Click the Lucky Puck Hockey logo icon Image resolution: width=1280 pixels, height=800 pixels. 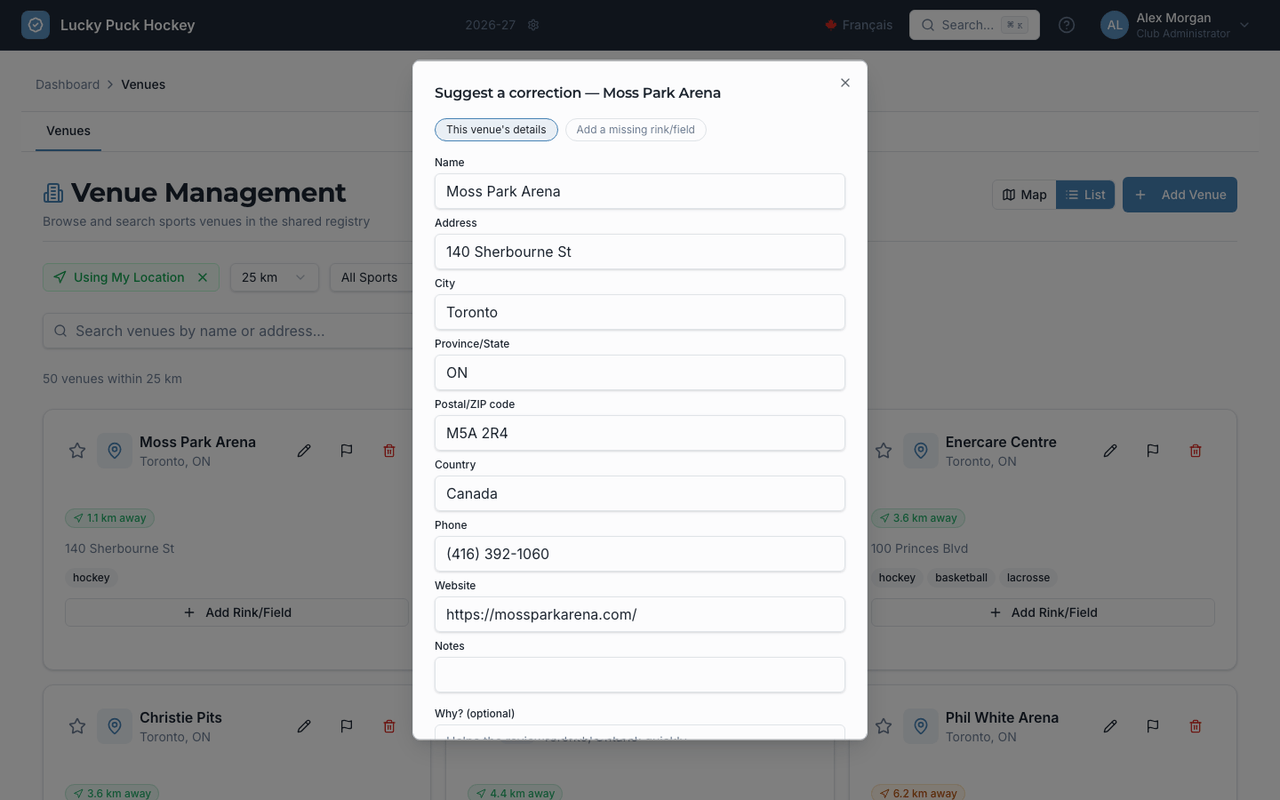[x=35, y=25]
